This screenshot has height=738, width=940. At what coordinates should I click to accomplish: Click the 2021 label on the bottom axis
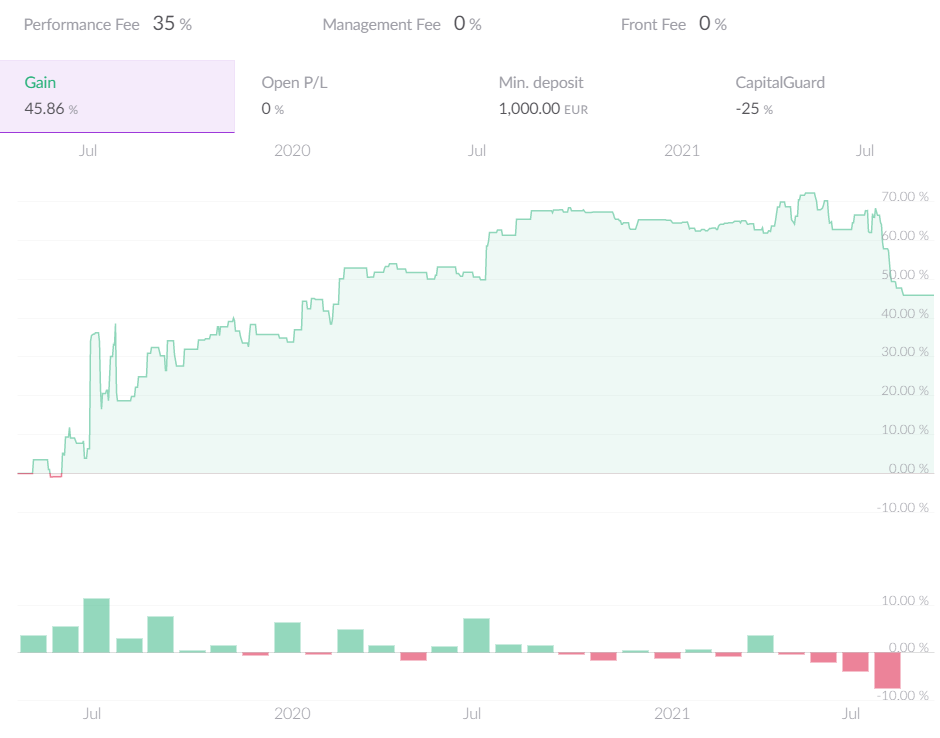tap(672, 714)
